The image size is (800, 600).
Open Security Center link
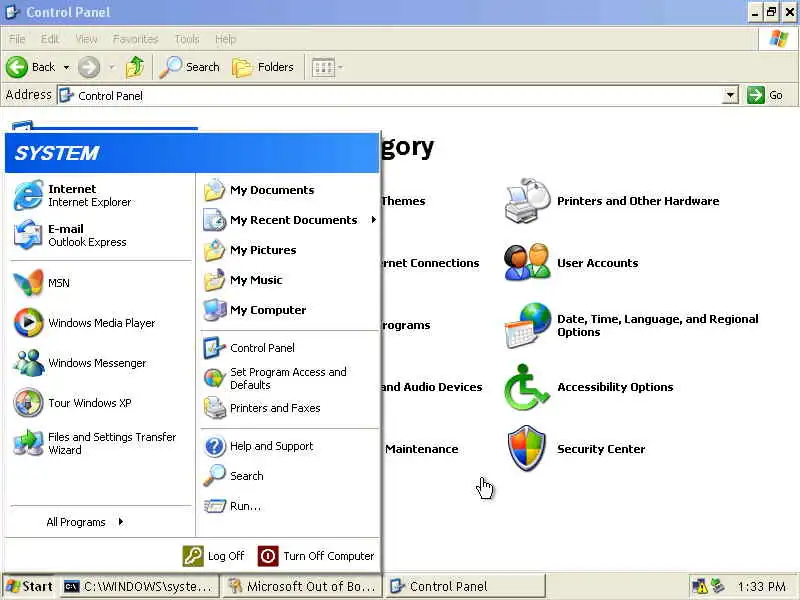point(601,449)
